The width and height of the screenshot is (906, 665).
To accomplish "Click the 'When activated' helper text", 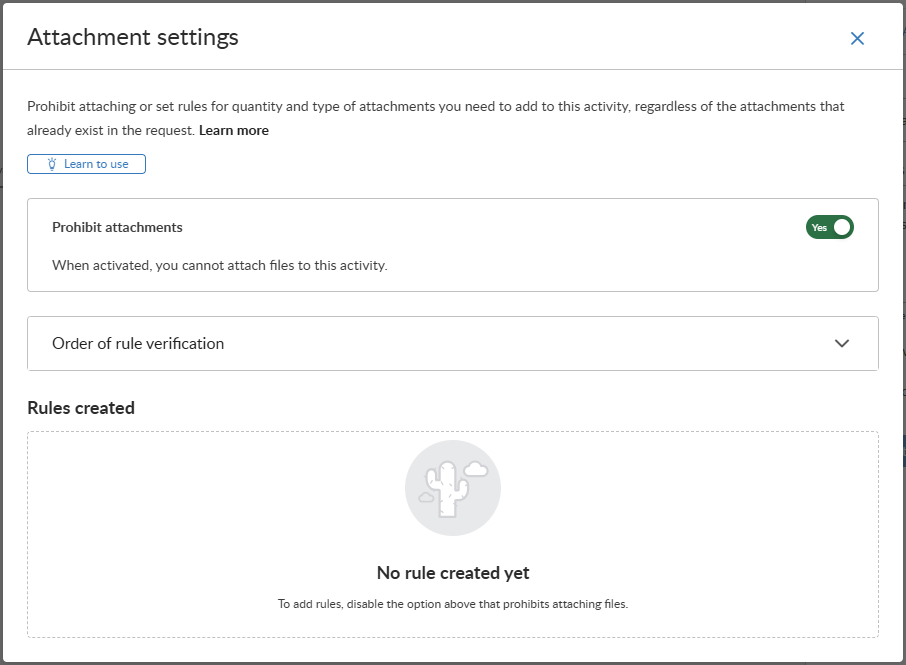I will pyautogui.click(x=219, y=266).
